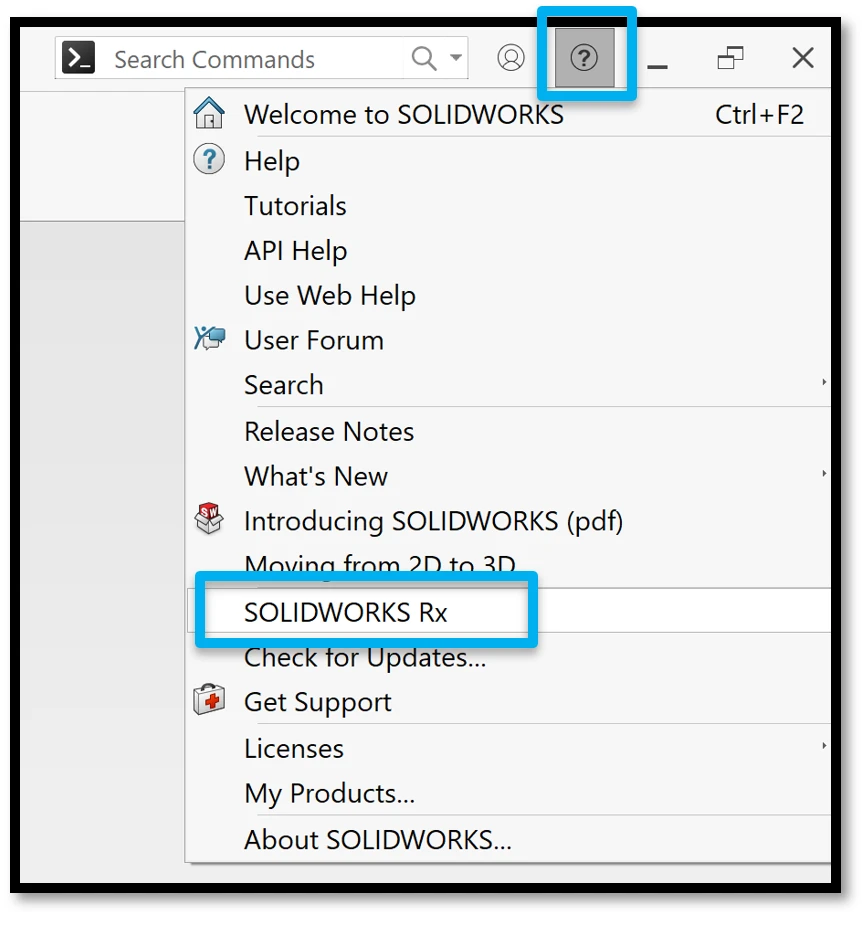The image size is (862, 925).
Task: Click the Get Support first-aid icon
Action: point(209,701)
